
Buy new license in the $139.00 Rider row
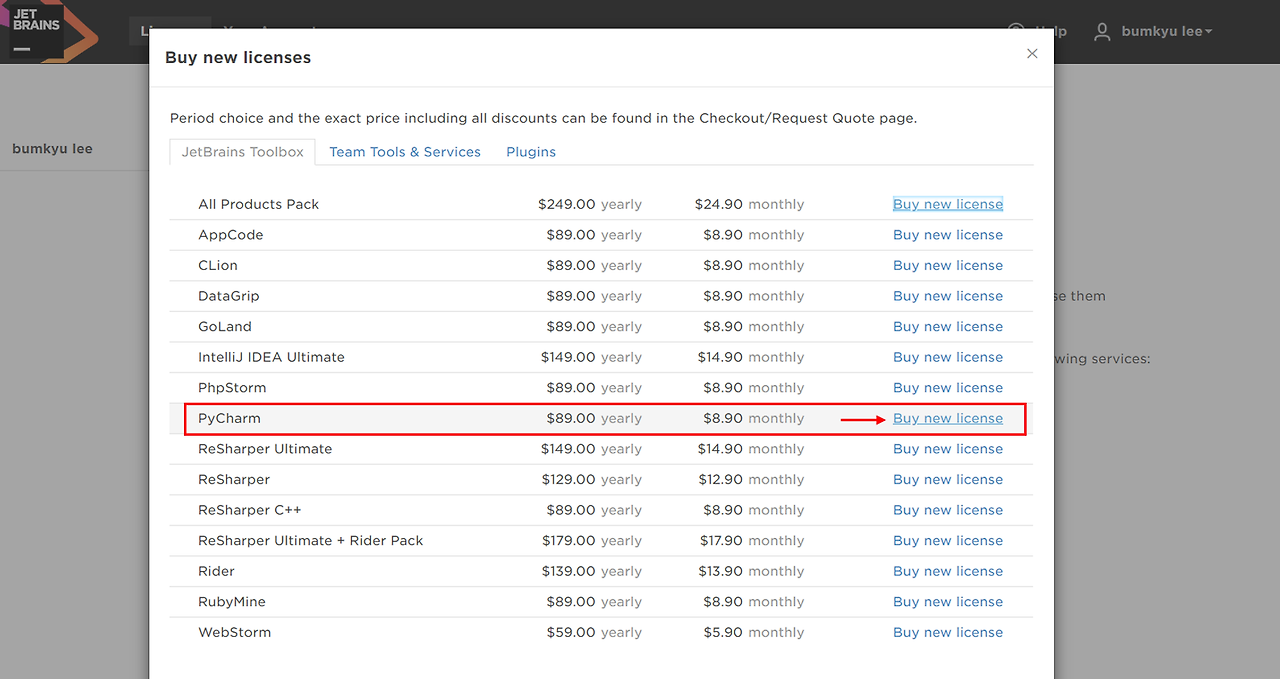tap(948, 571)
